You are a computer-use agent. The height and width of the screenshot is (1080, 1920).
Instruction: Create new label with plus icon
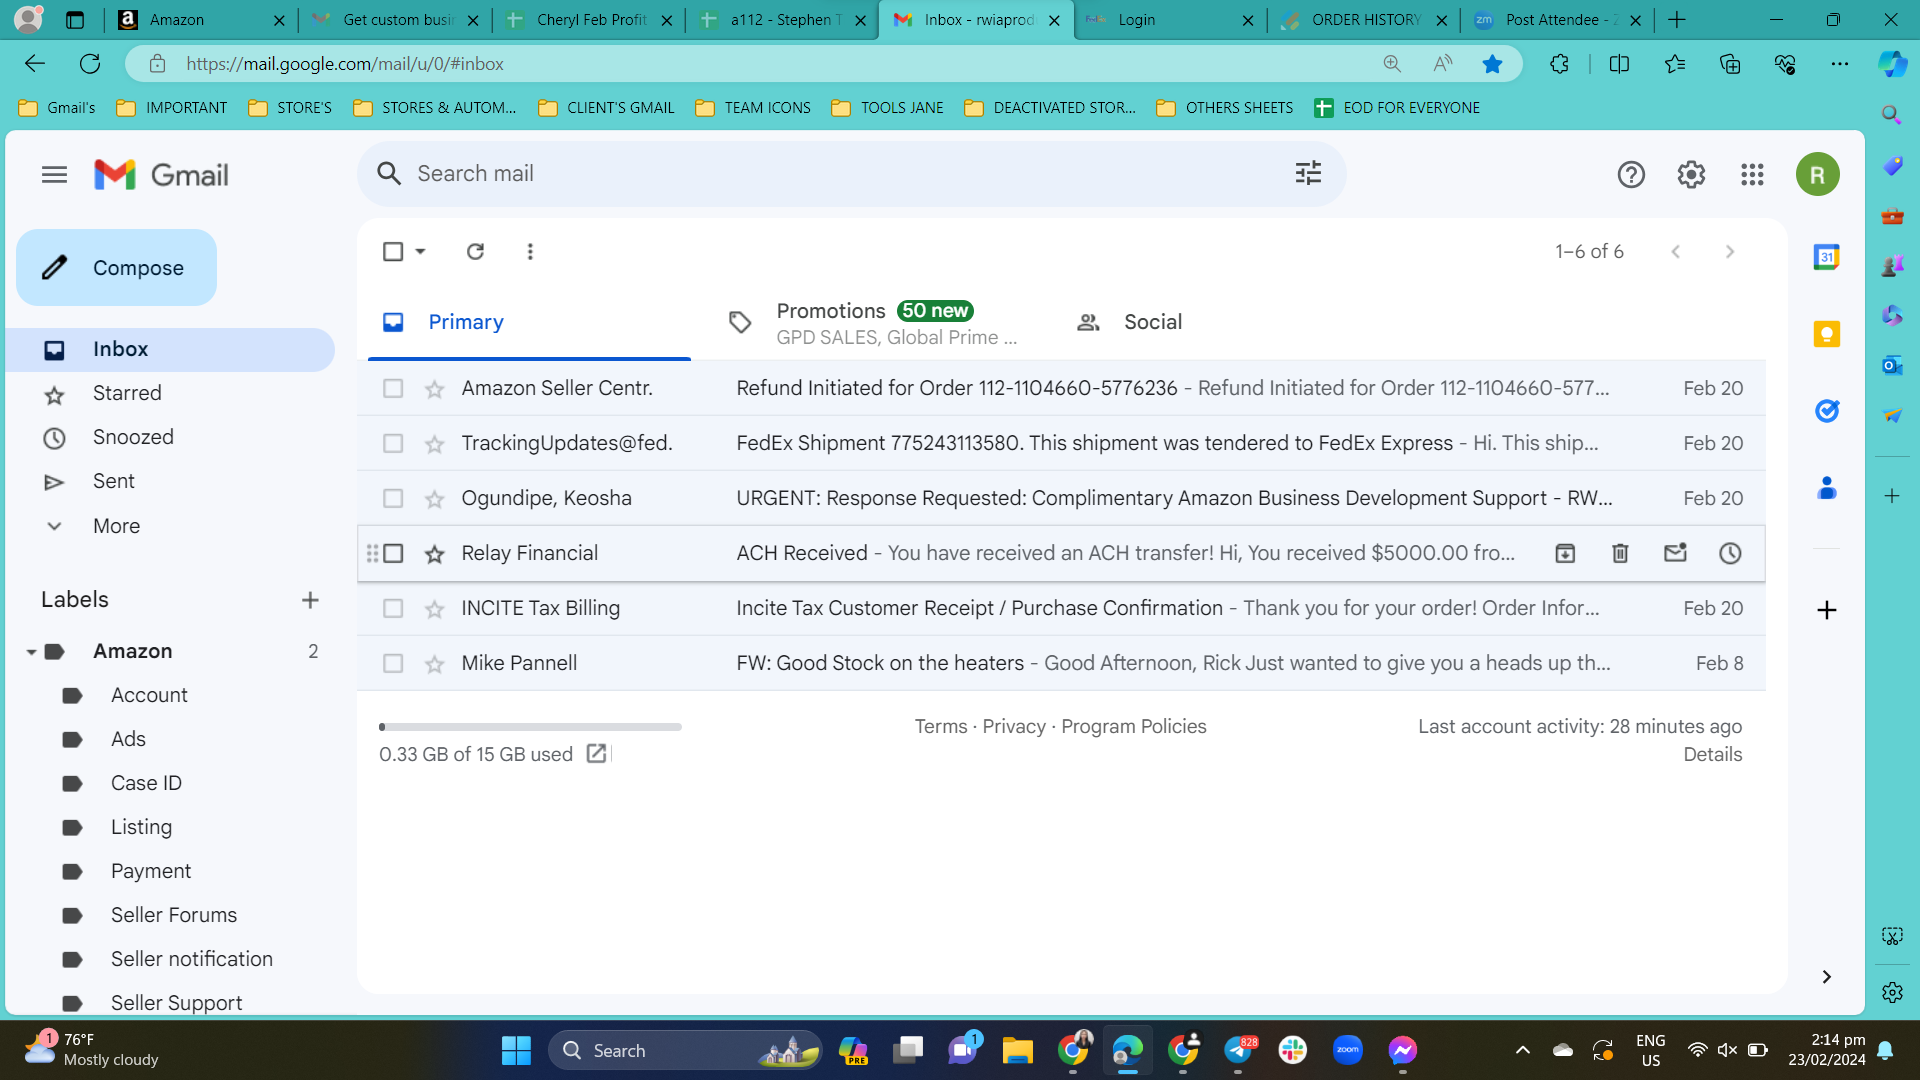(x=310, y=600)
